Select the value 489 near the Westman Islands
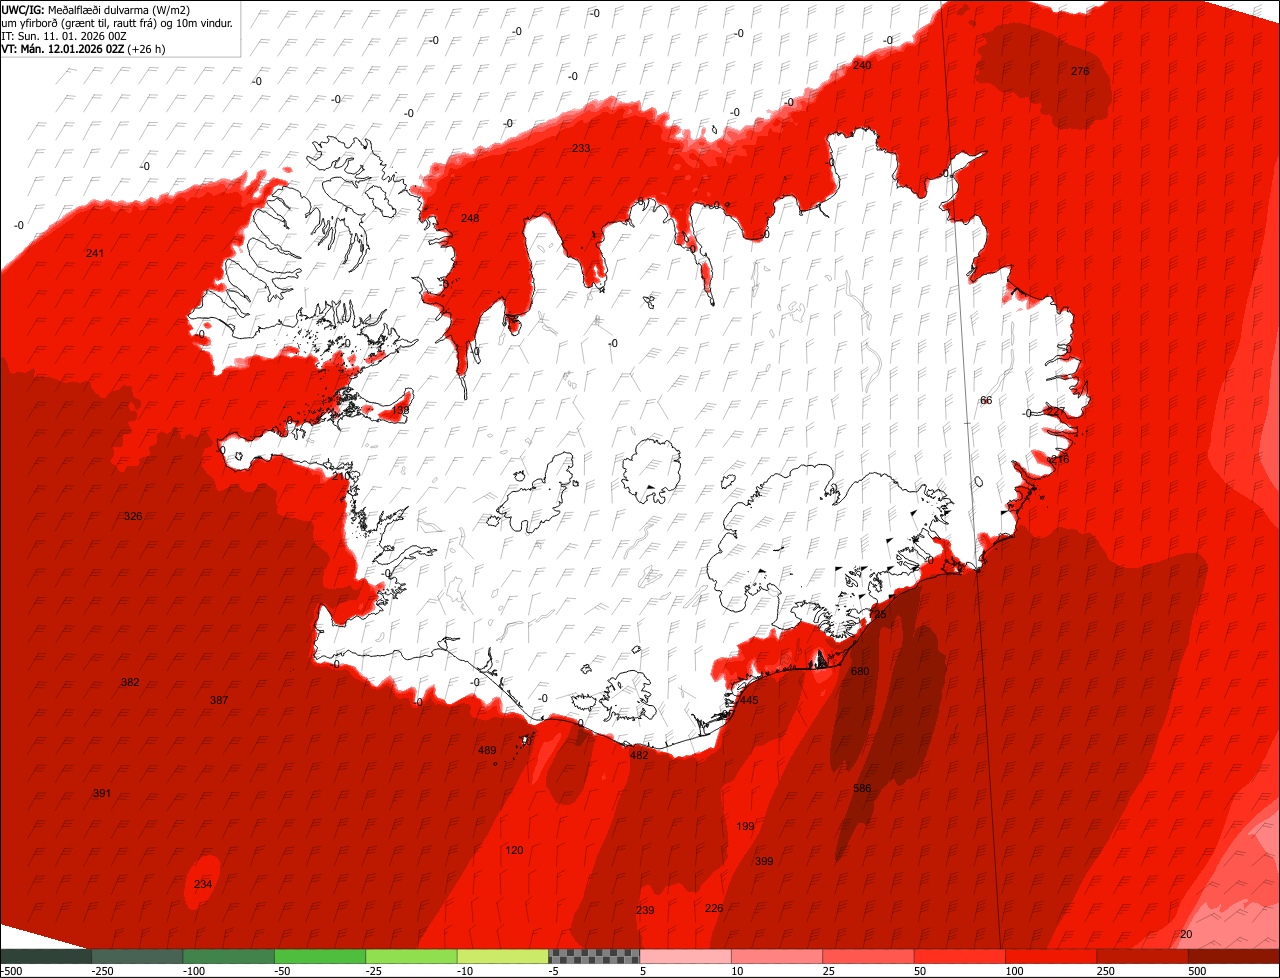The width and height of the screenshot is (1280, 978). click(x=487, y=750)
